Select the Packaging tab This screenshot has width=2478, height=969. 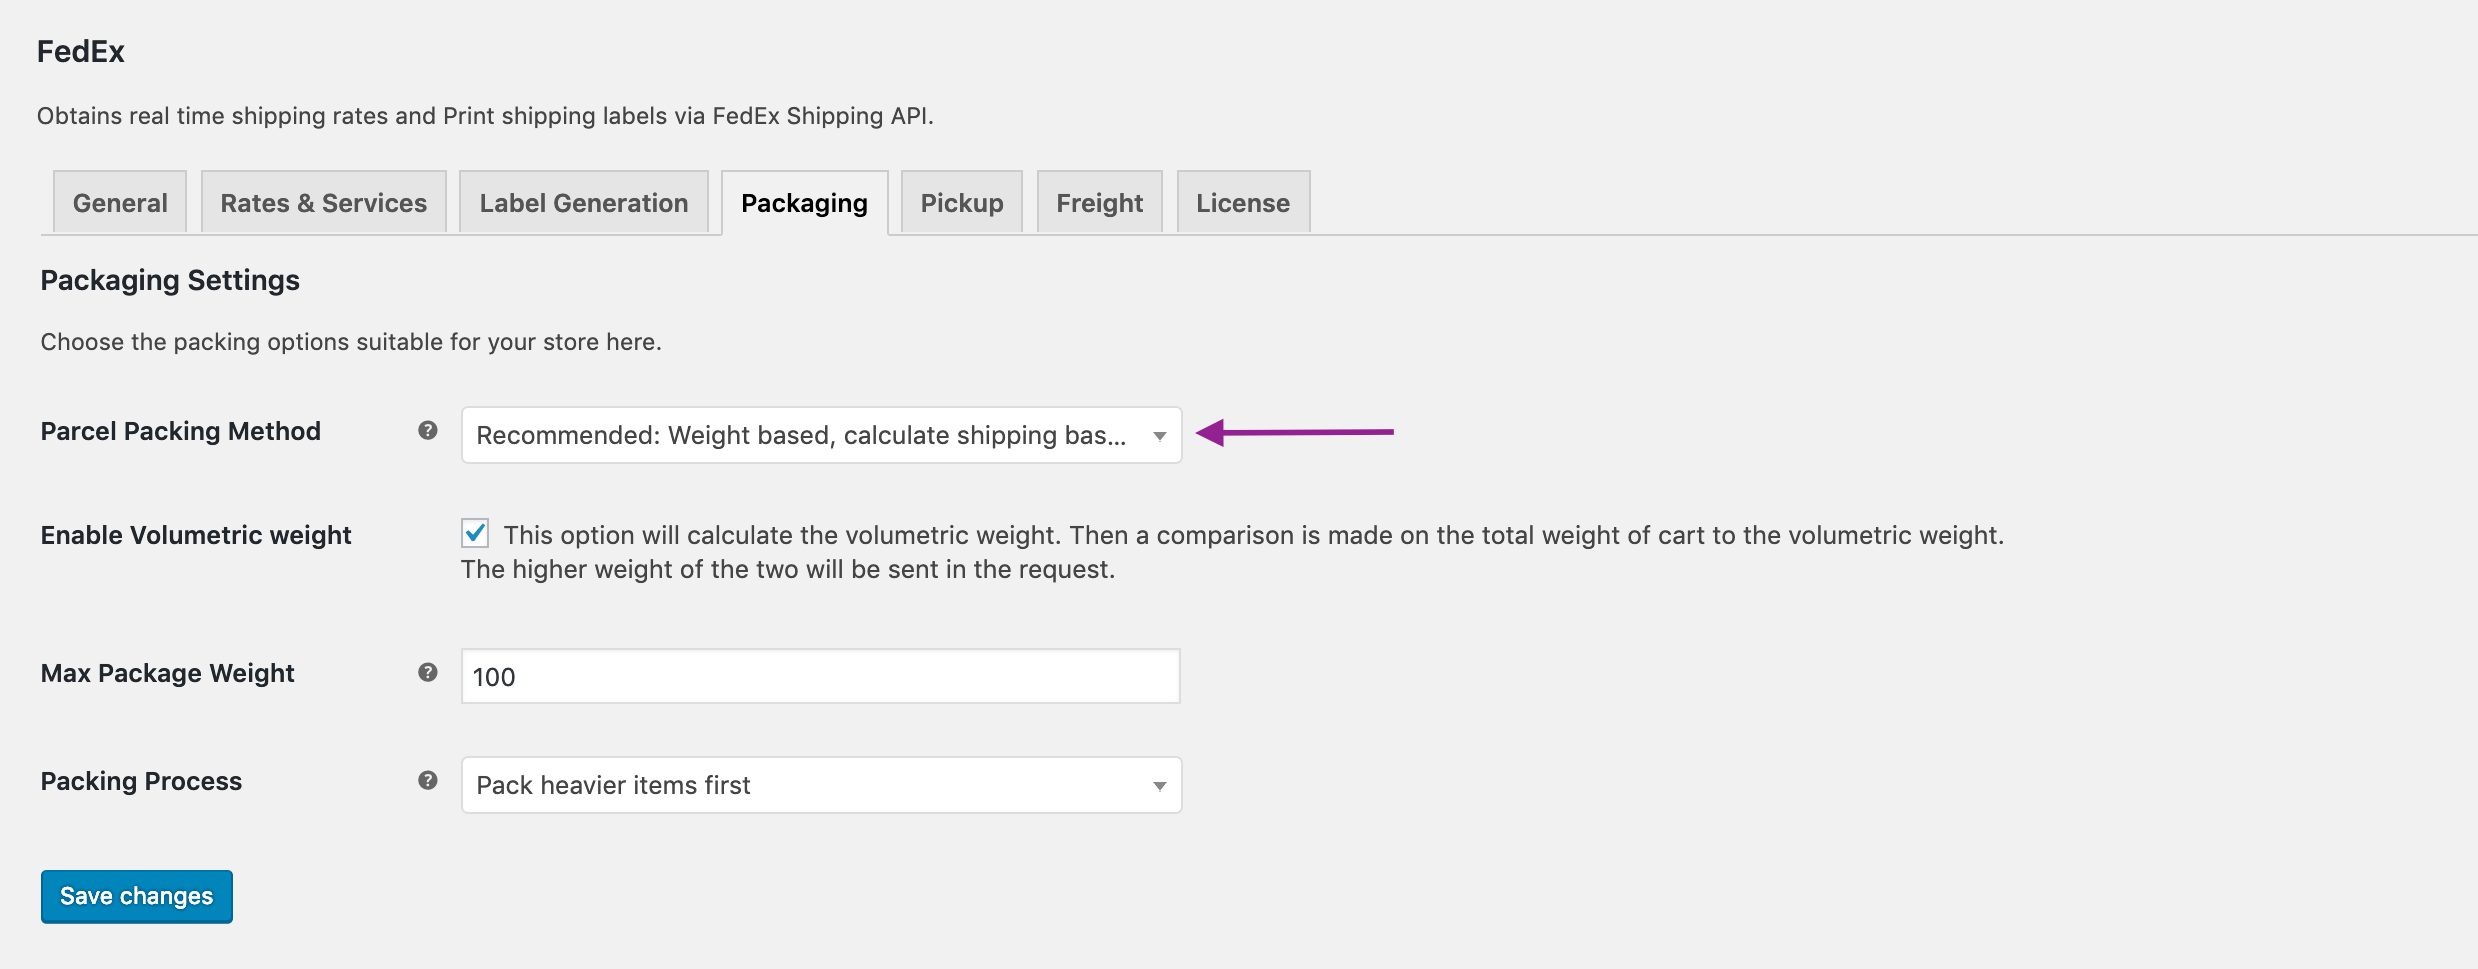(805, 203)
